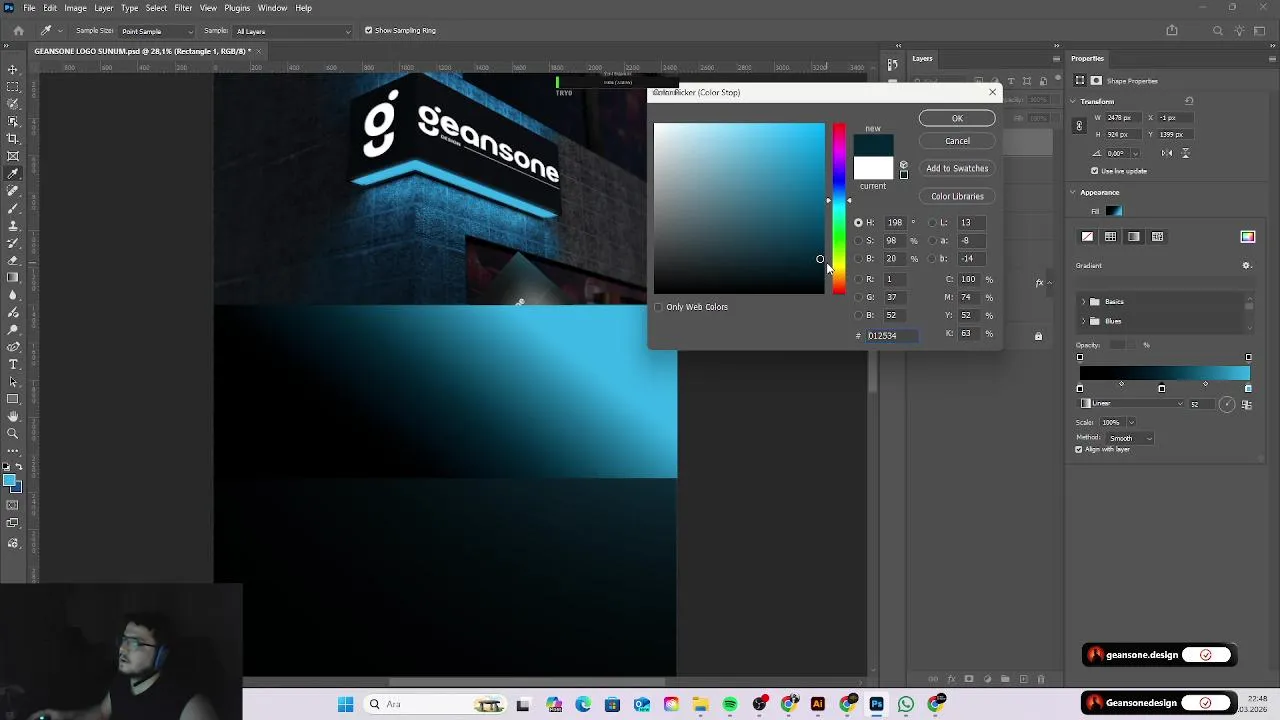Click the Fill gradient swatch

click(1114, 211)
